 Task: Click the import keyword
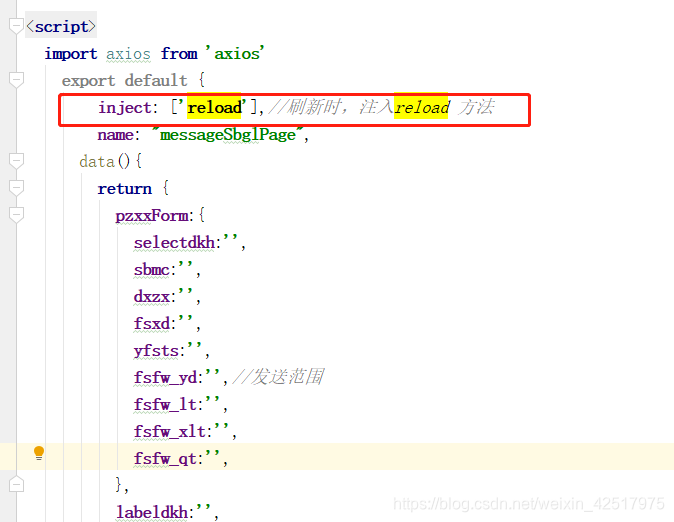coord(71,54)
